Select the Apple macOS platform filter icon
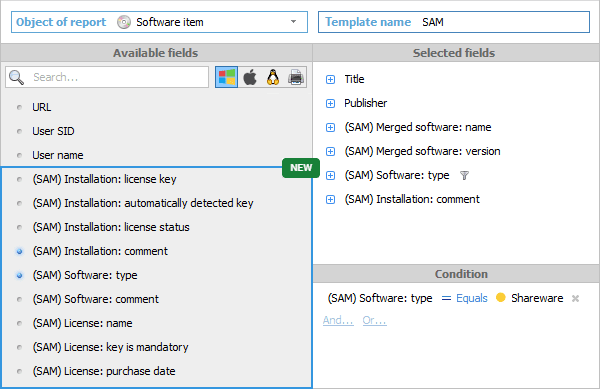 click(x=250, y=77)
